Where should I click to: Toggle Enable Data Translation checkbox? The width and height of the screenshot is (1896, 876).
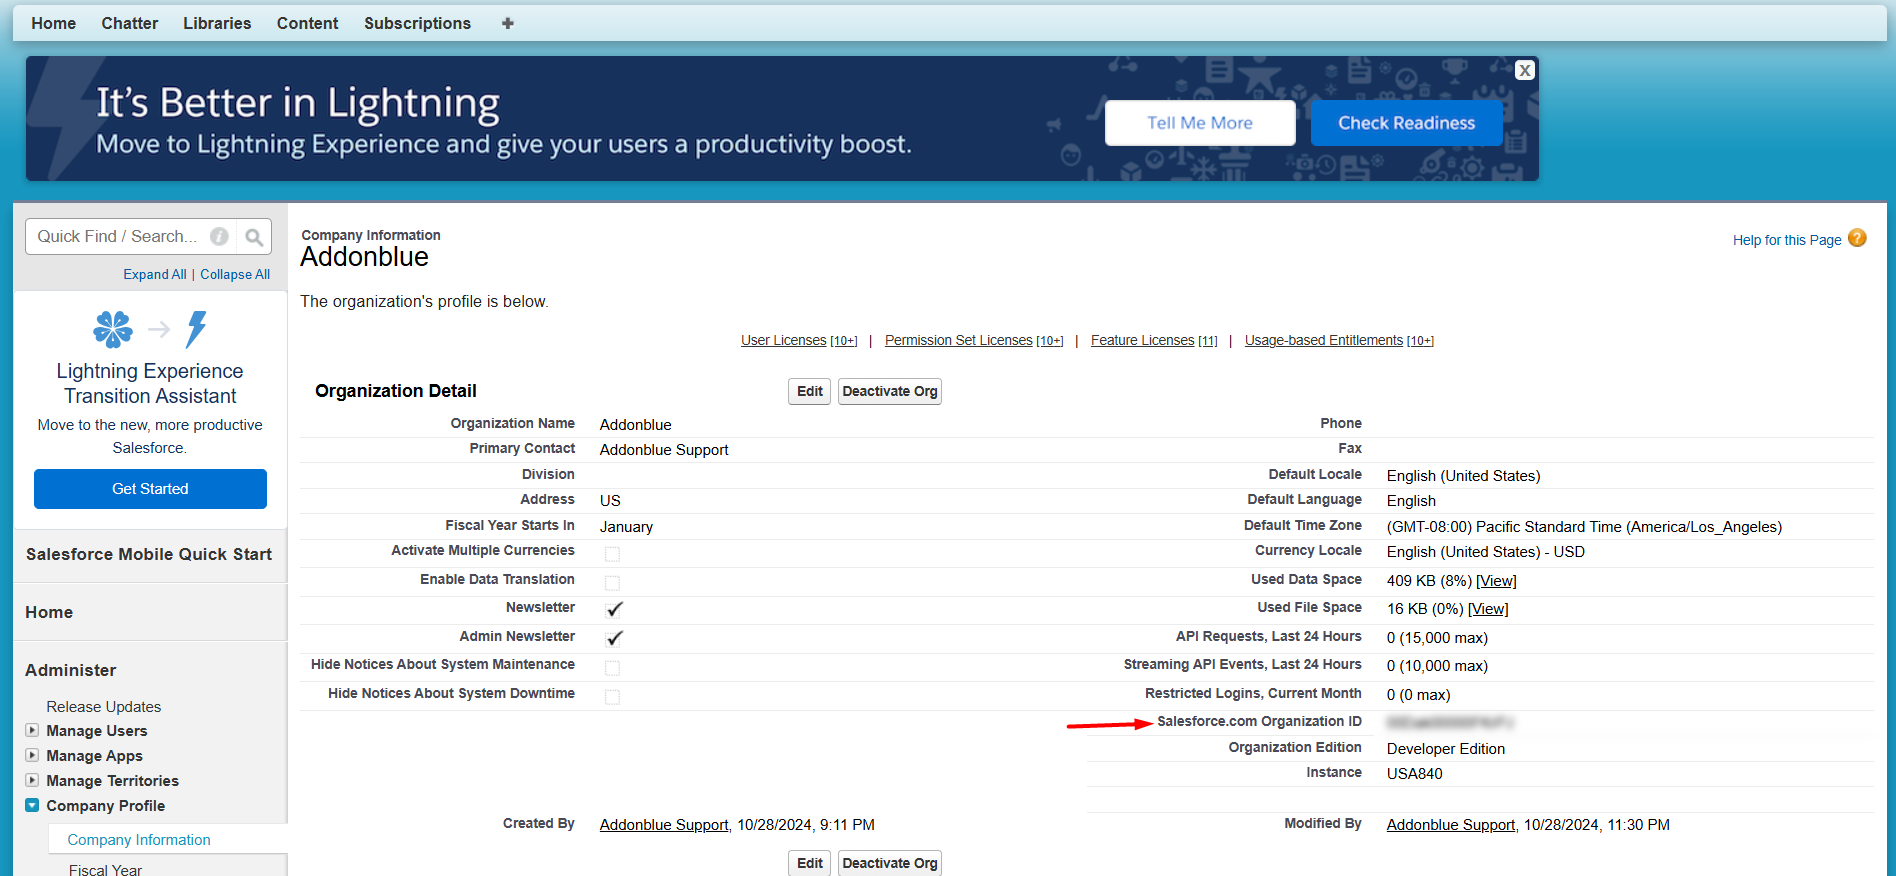click(612, 583)
